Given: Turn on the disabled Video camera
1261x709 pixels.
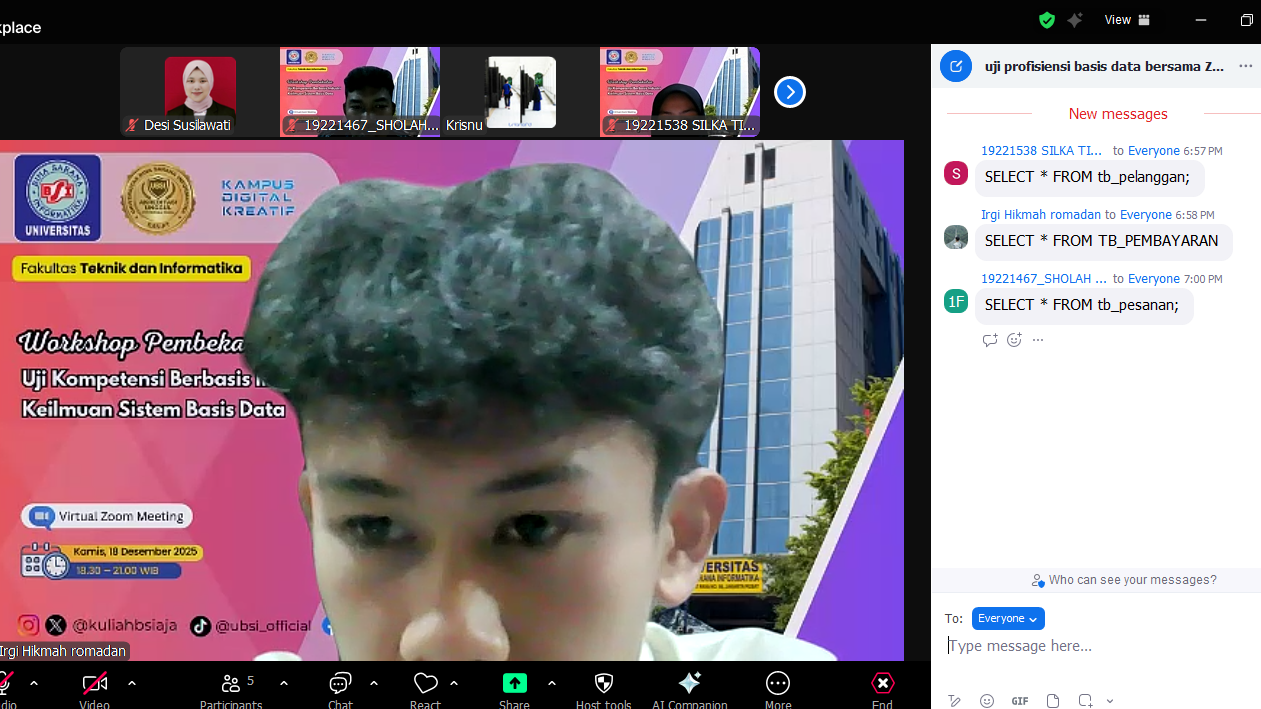Looking at the screenshot, I should pos(95,684).
